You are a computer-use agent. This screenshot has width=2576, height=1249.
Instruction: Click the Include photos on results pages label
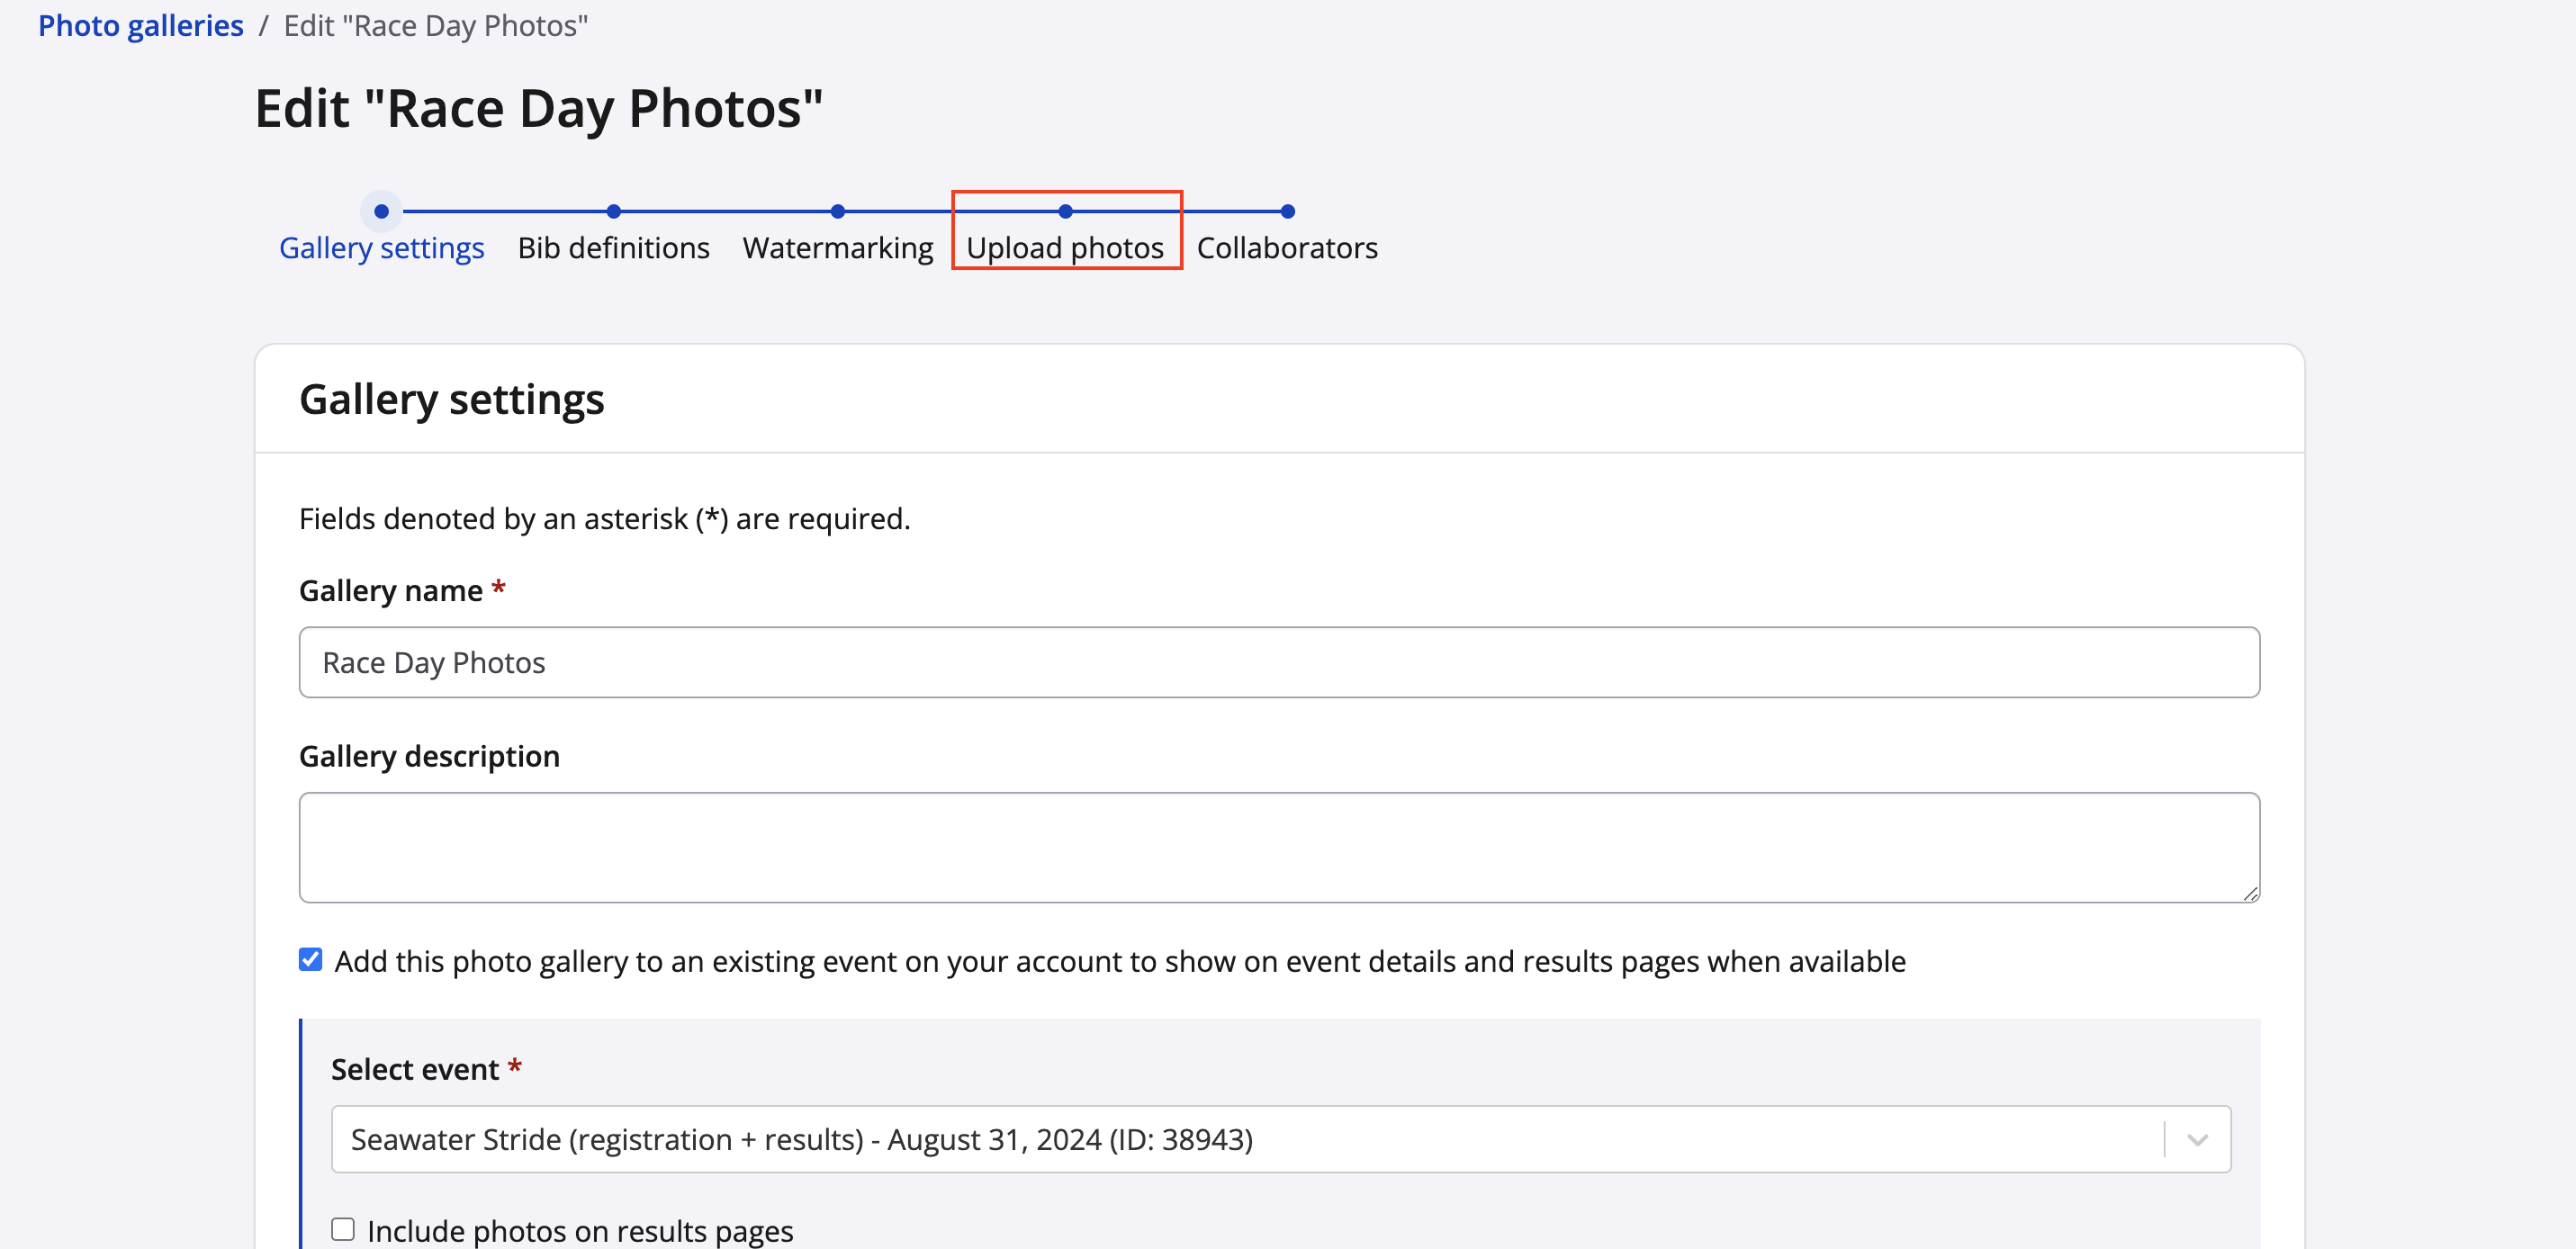(580, 1231)
